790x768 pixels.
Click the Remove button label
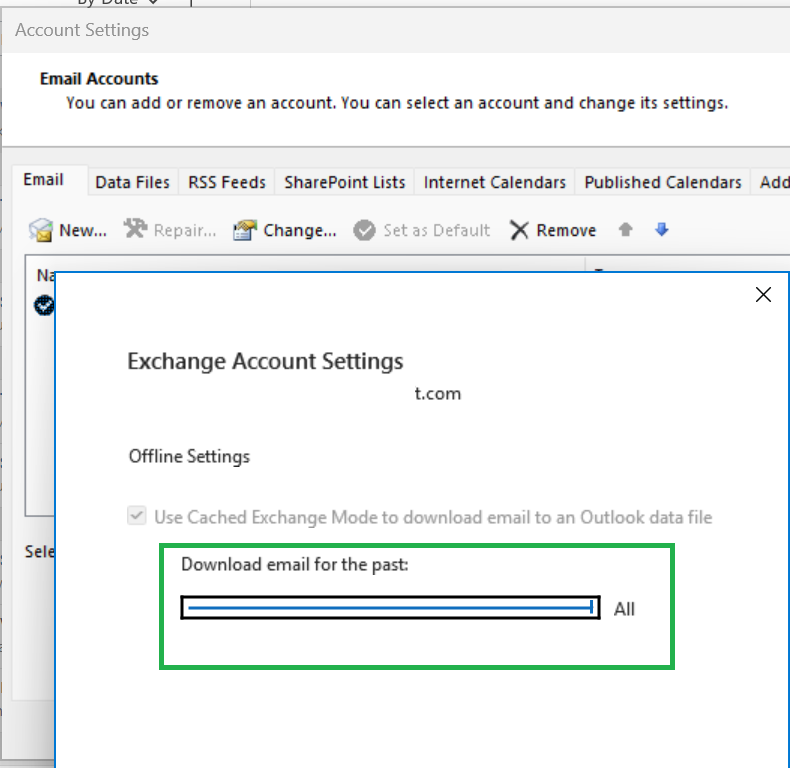click(566, 230)
